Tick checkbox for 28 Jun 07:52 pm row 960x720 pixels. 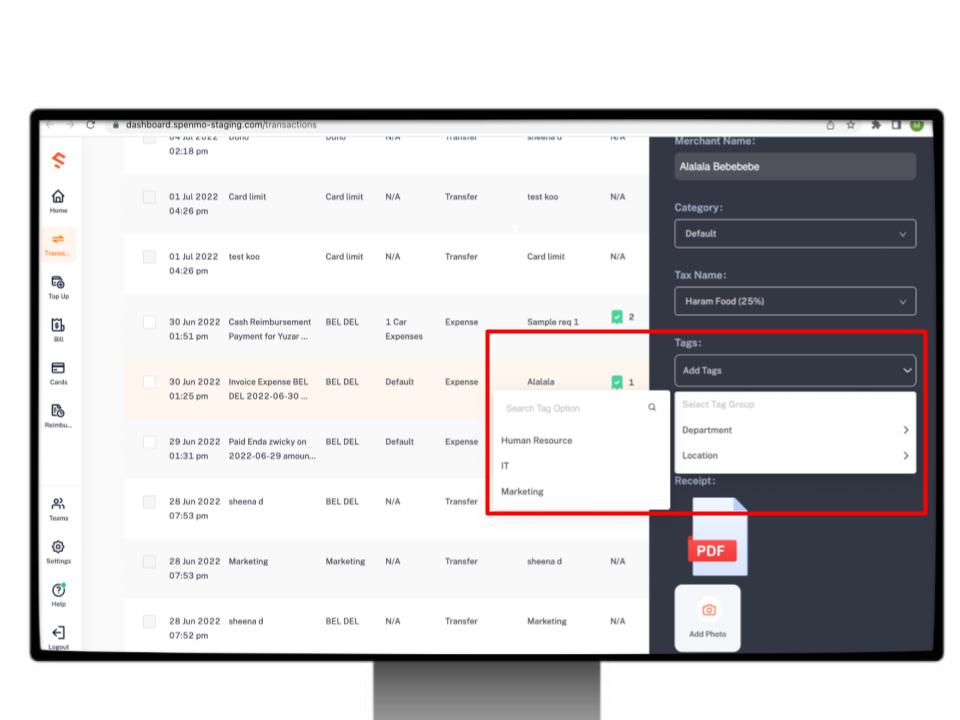tap(149, 621)
